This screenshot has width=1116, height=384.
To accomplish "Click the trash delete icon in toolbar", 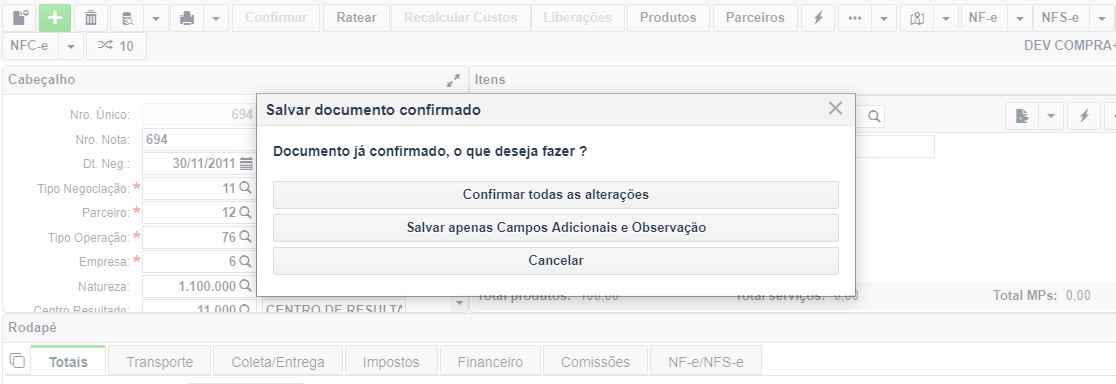I will point(91,18).
